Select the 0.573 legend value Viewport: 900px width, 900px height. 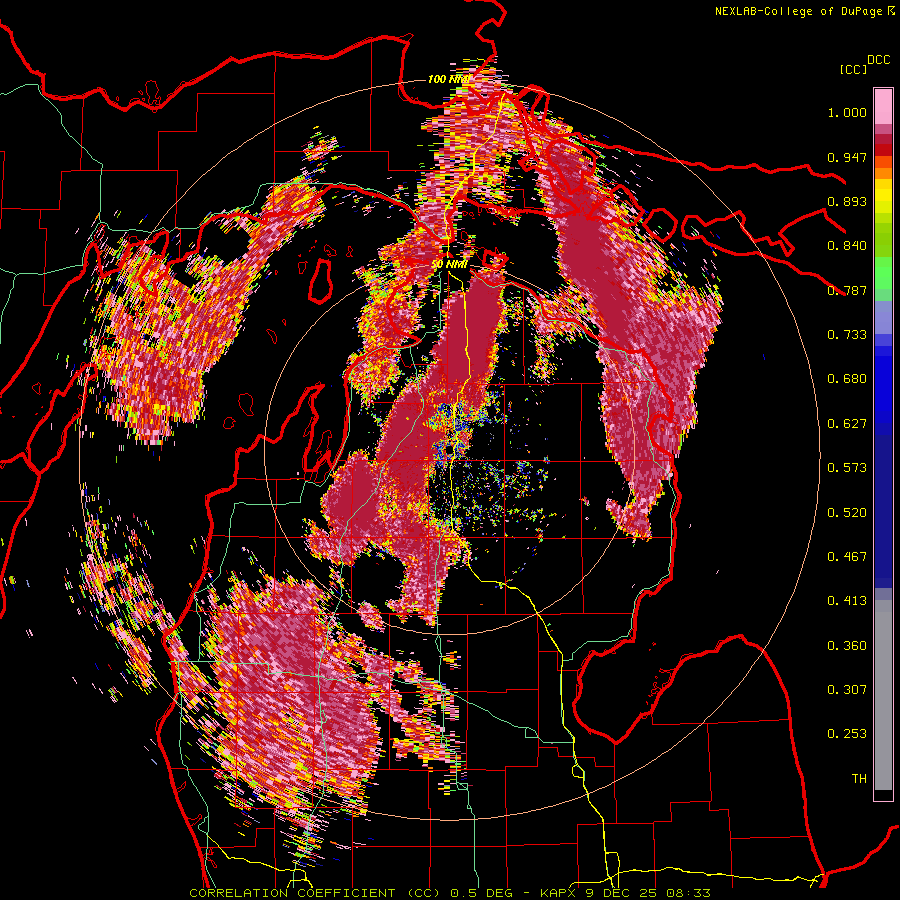click(x=847, y=468)
